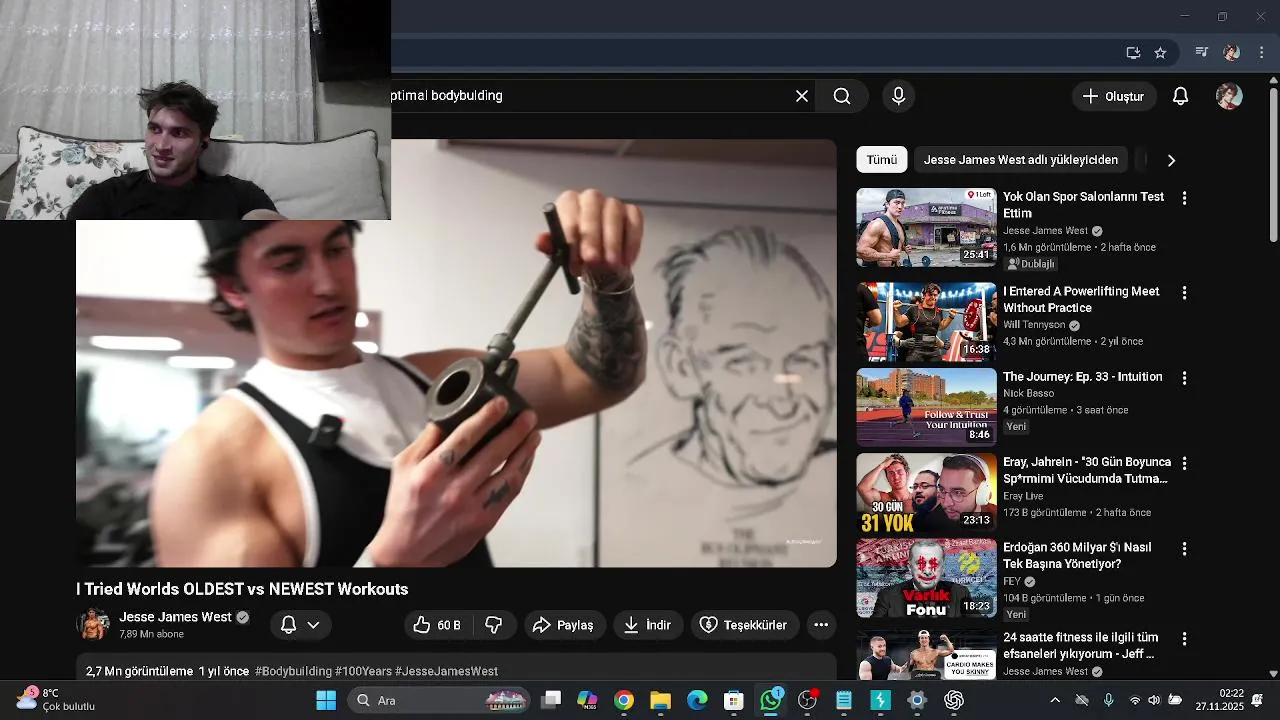Open 'The Journey: Ep. 33 - Intuition' thumbnail

pyautogui.click(x=926, y=407)
